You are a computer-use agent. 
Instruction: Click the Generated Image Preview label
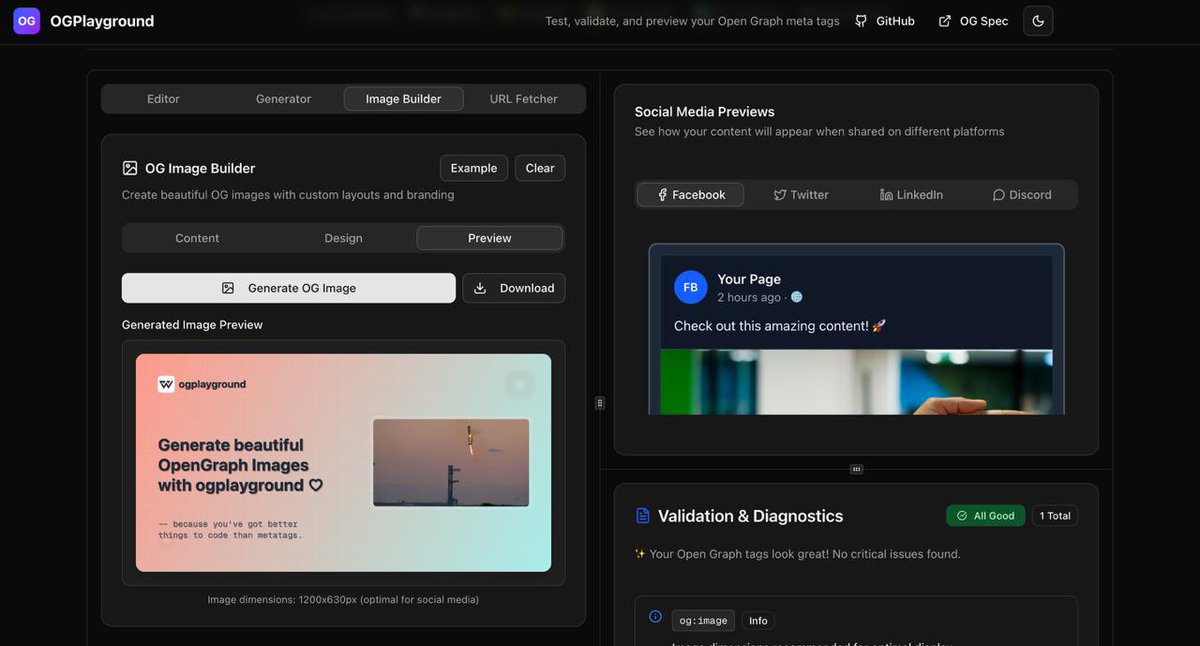tap(192, 325)
